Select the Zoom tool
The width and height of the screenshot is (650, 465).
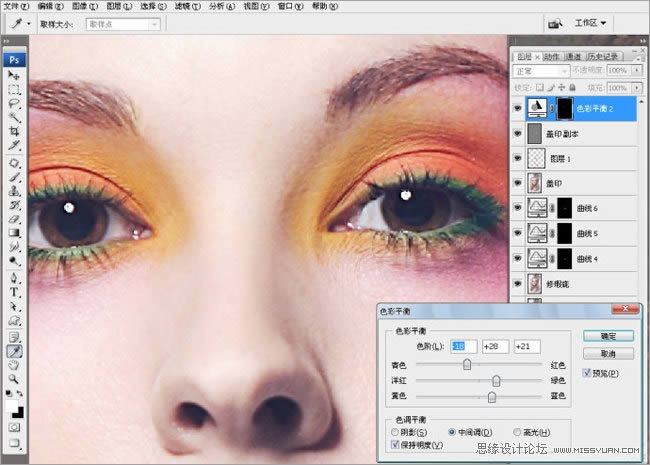pyautogui.click(x=14, y=379)
